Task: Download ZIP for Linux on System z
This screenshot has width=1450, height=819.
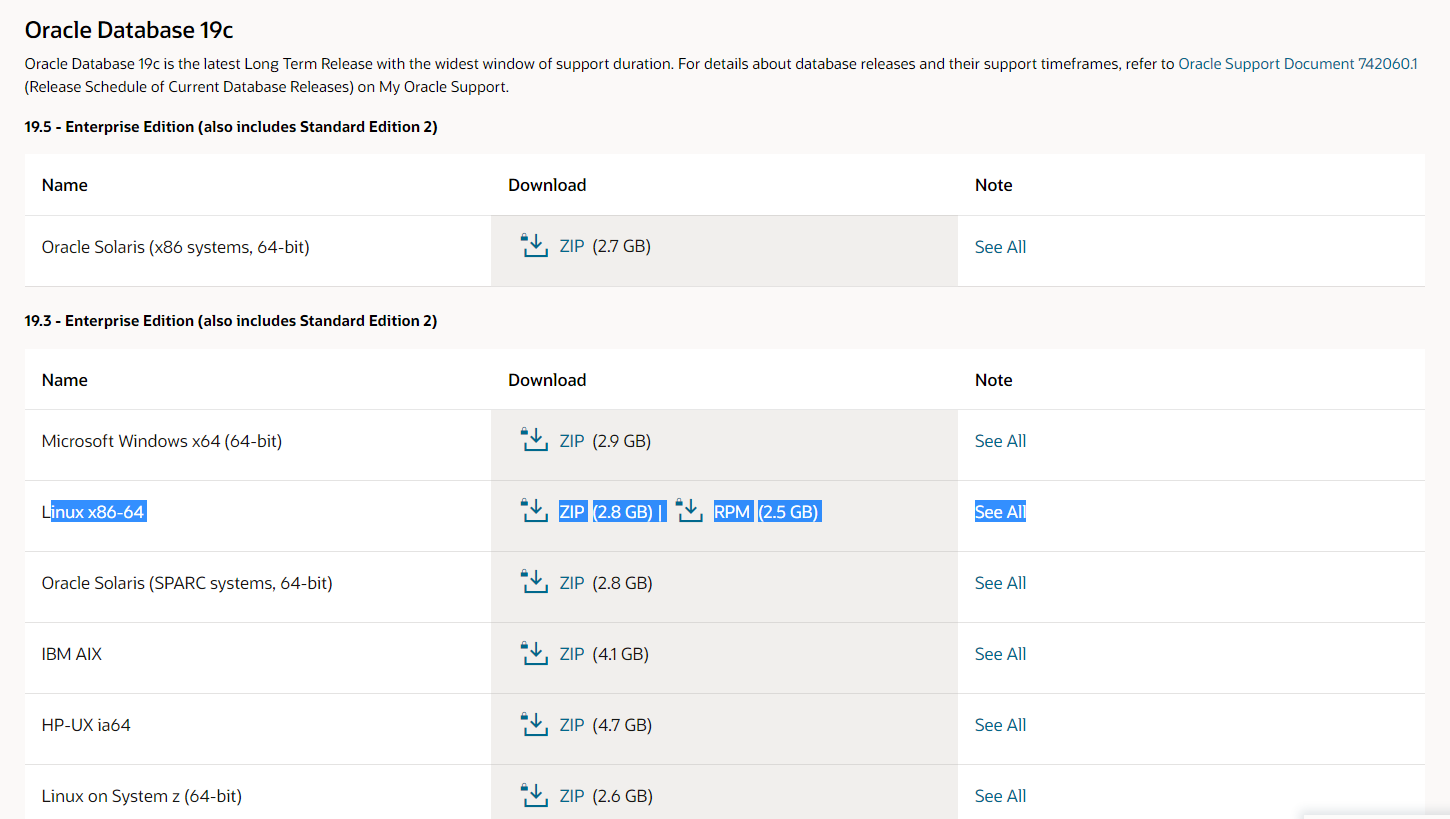Action: 572,795
